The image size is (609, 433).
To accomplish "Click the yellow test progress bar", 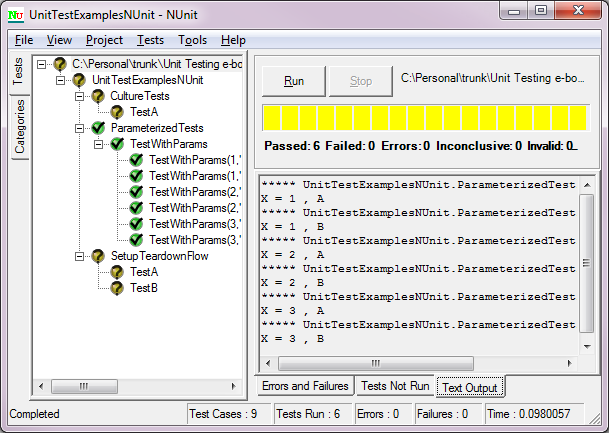I will [426, 118].
